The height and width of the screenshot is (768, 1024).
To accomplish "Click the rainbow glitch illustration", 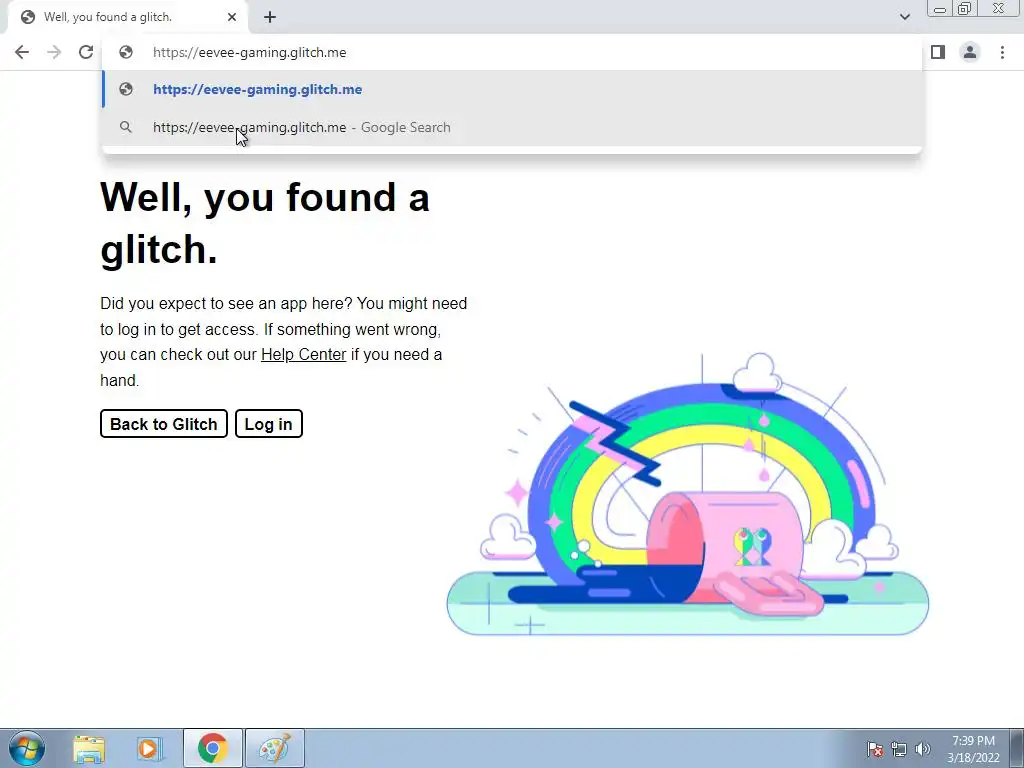I will pyautogui.click(x=688, y=494).
